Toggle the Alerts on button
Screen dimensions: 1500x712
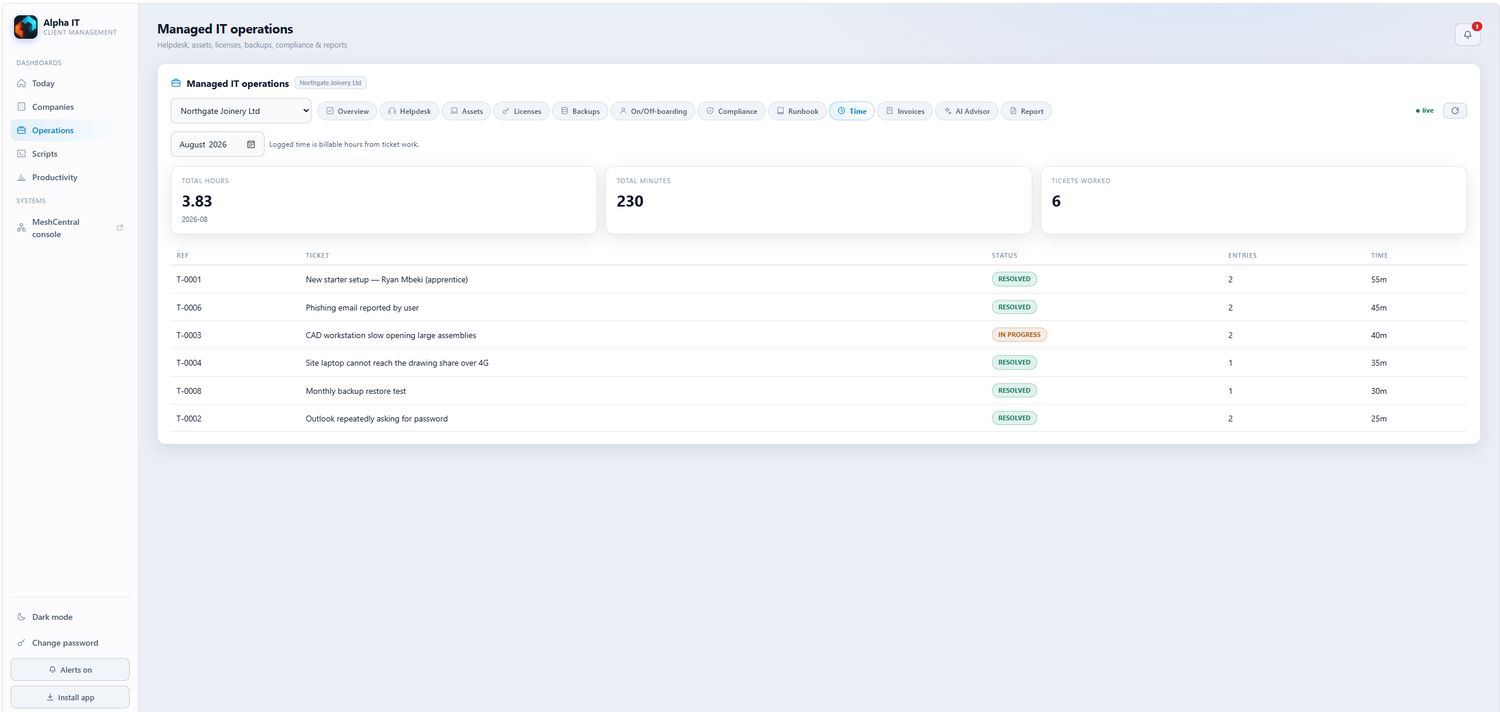click(x=70, y=670)
